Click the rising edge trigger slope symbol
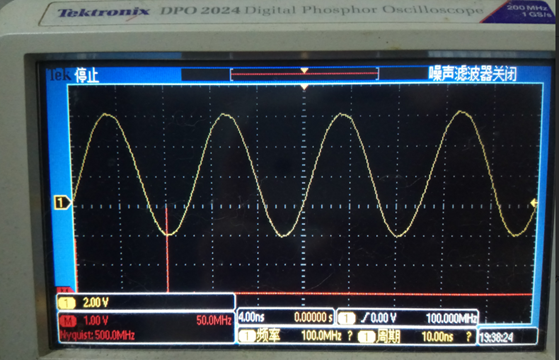Screen dimensions: 559x360 (x=365, y=318)
